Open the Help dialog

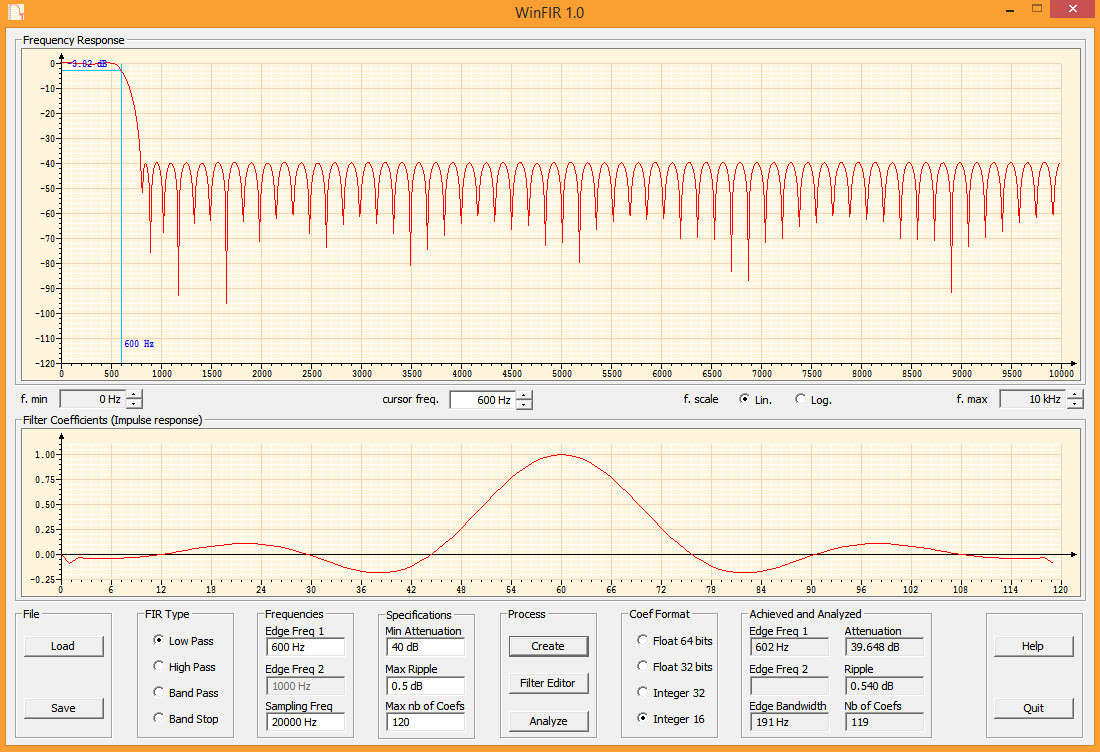coord(1033,646)
